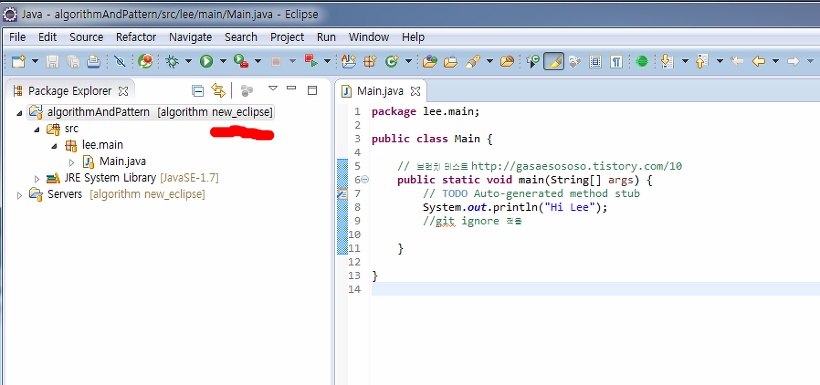Close the Package Explorer view
Viewport: 820px width, 385px height.
point(123,91)
